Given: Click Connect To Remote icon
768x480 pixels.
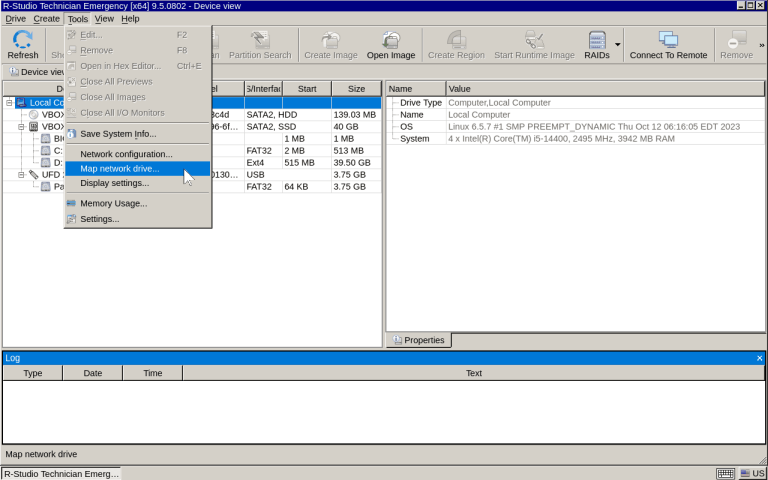Looking at the screenshot, I should click(x=667, y=44).
